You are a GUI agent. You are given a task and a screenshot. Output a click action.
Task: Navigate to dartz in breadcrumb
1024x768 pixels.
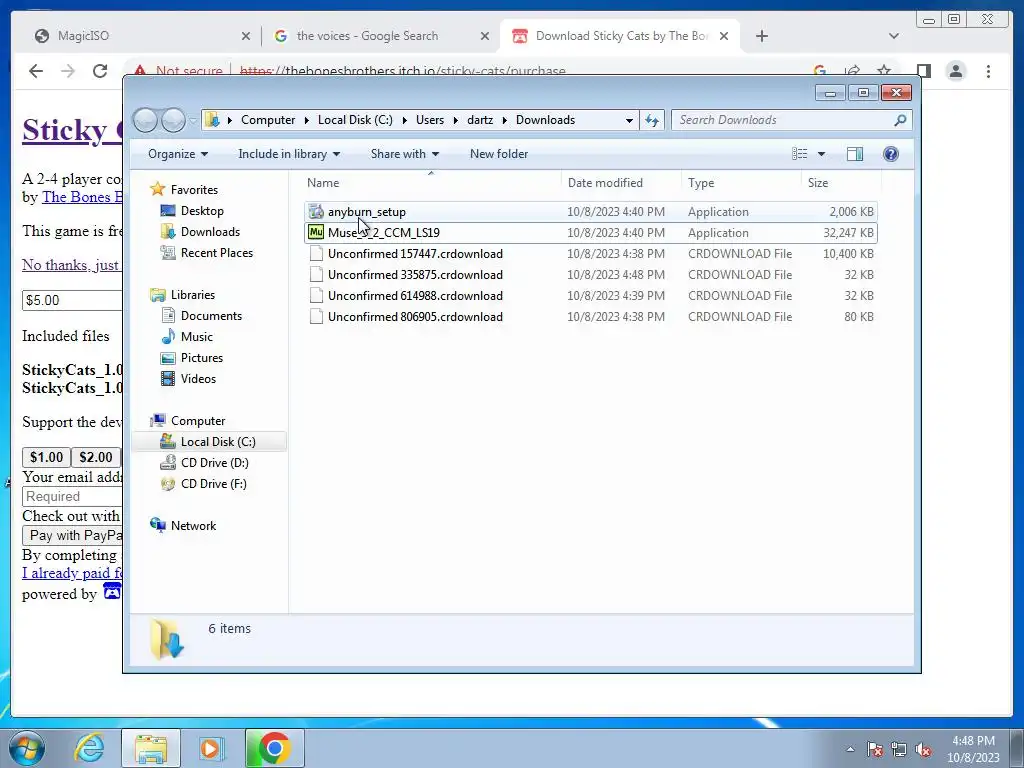tap(480, 120)
